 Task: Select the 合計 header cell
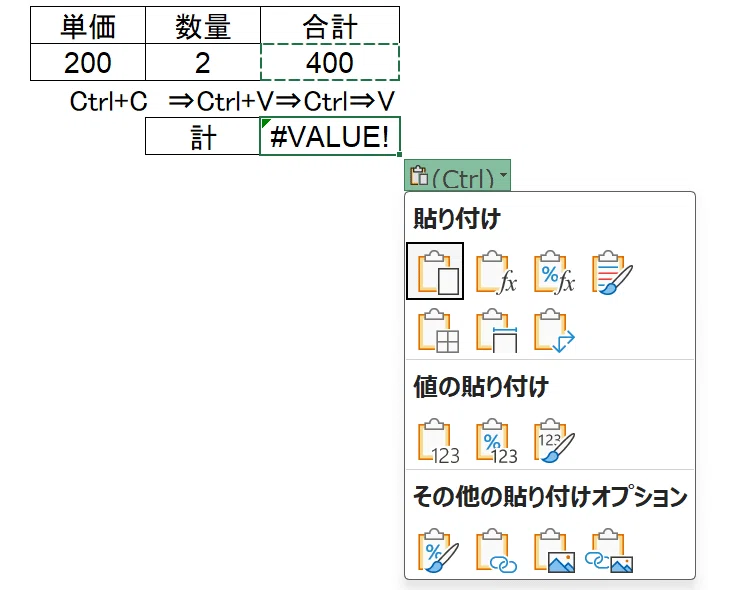click(x=330, y=26)
